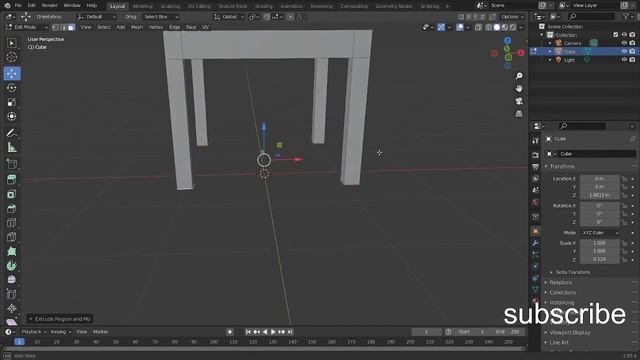The image size is (640, 360).
Task: Select the Smooth tool
Action: coord(11,280)
